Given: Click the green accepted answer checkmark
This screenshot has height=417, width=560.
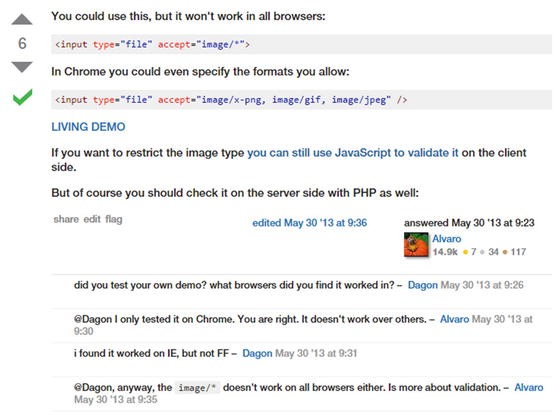Looking at the screenshot, I should (x=22, y=97).
